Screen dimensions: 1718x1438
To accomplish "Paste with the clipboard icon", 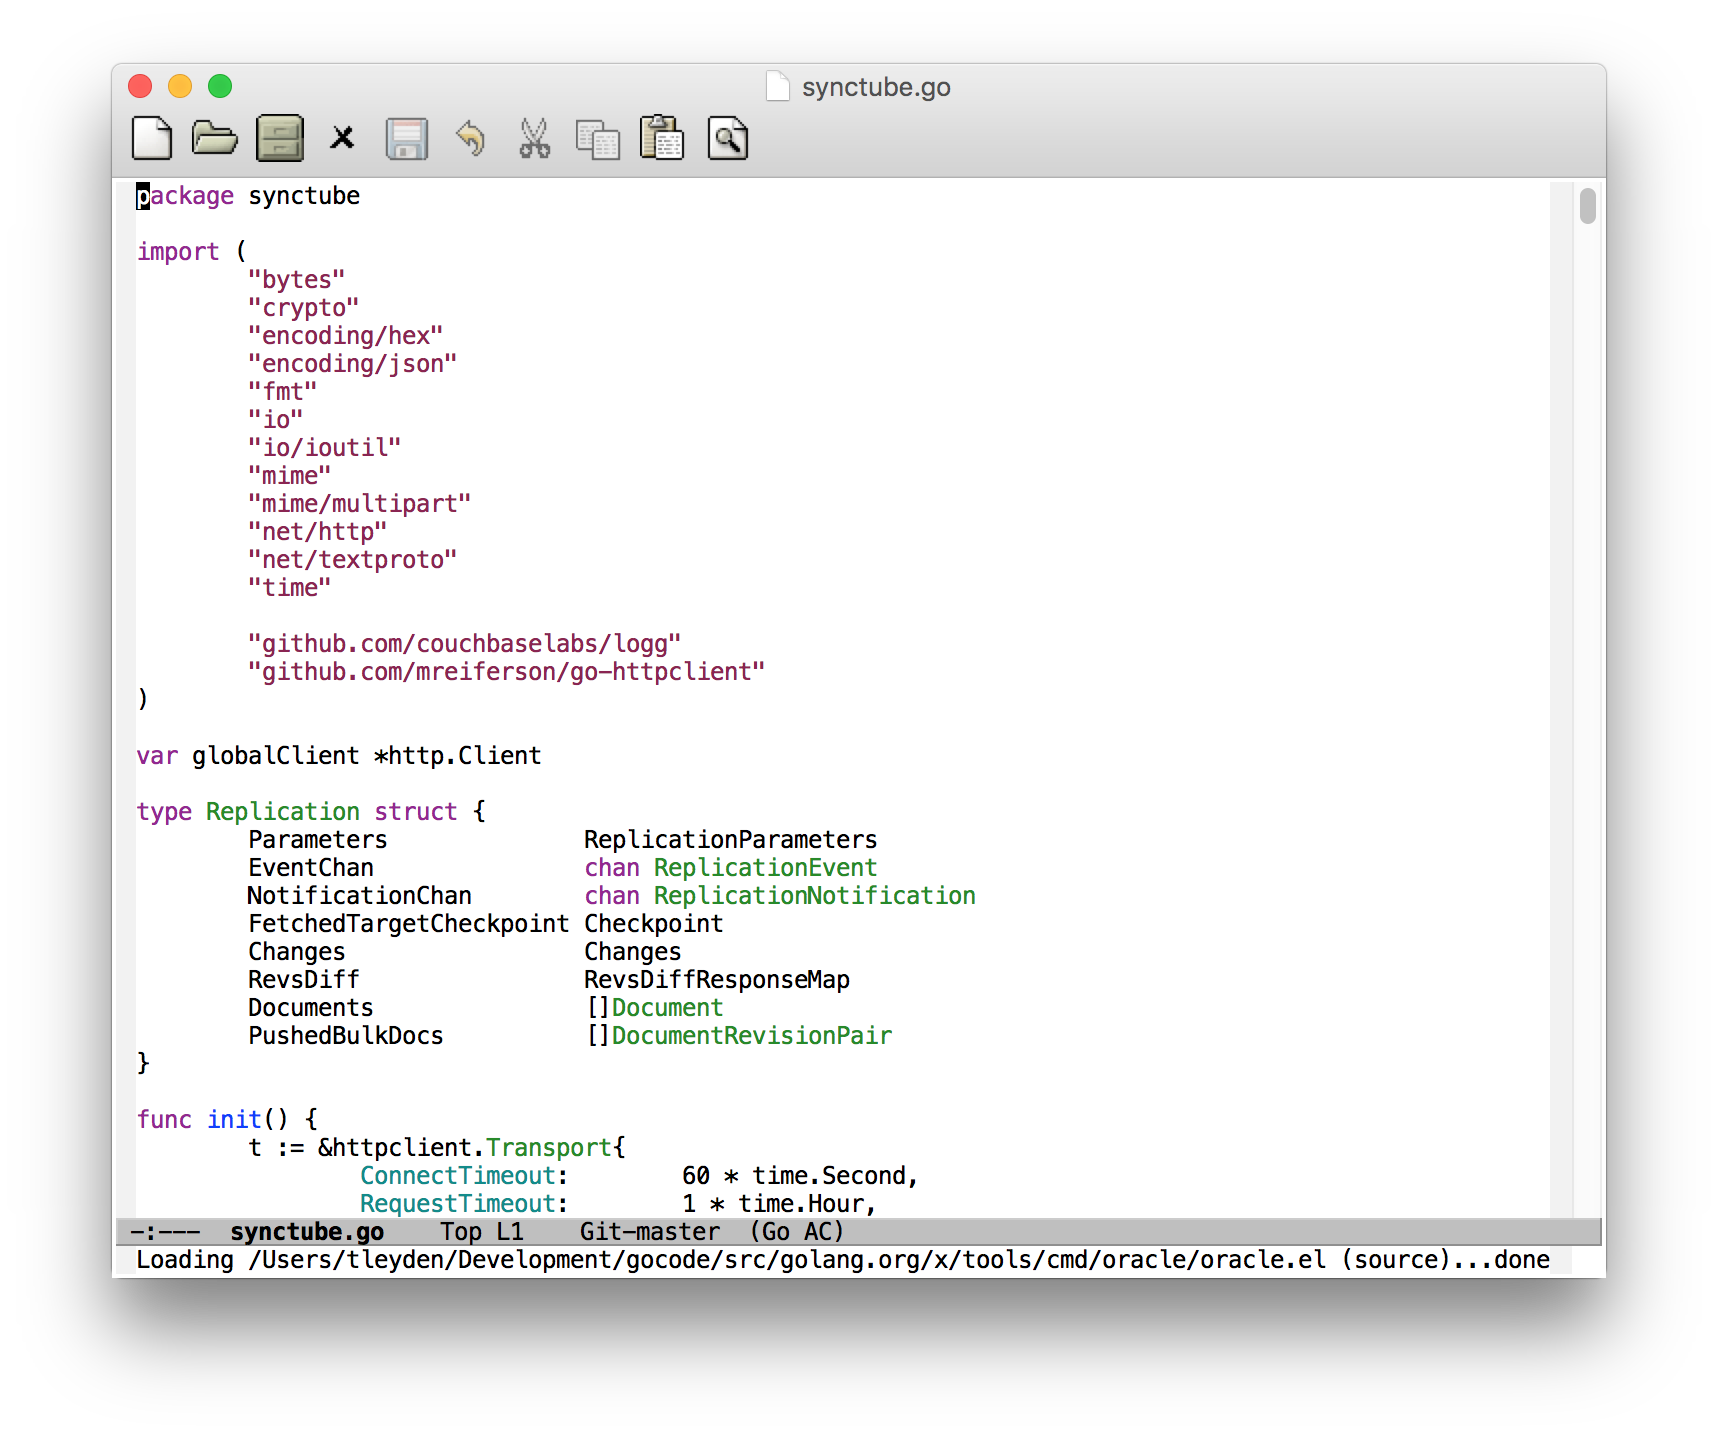I will [x=662, y=138].
